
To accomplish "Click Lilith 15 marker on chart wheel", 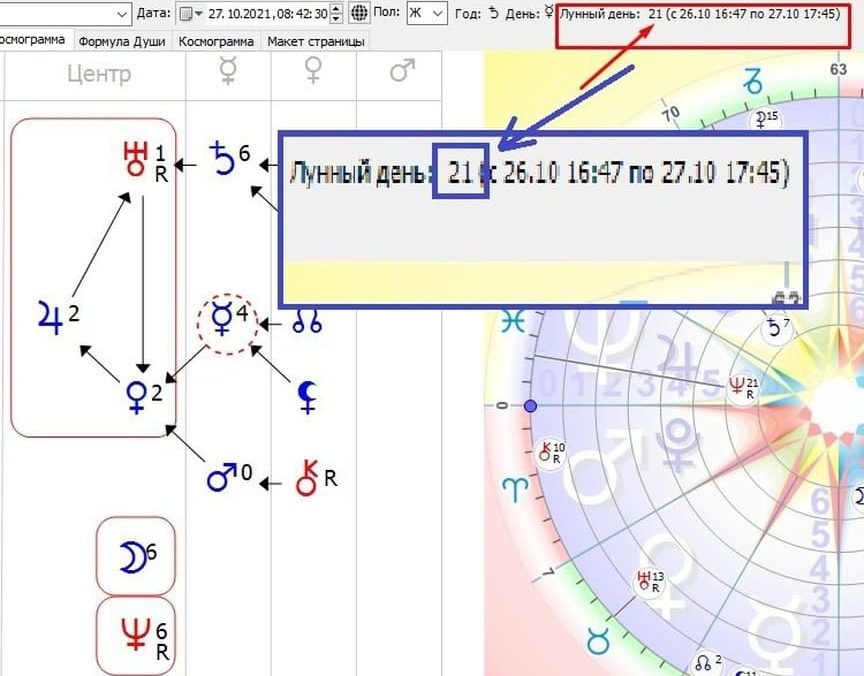I will [766, 119].
